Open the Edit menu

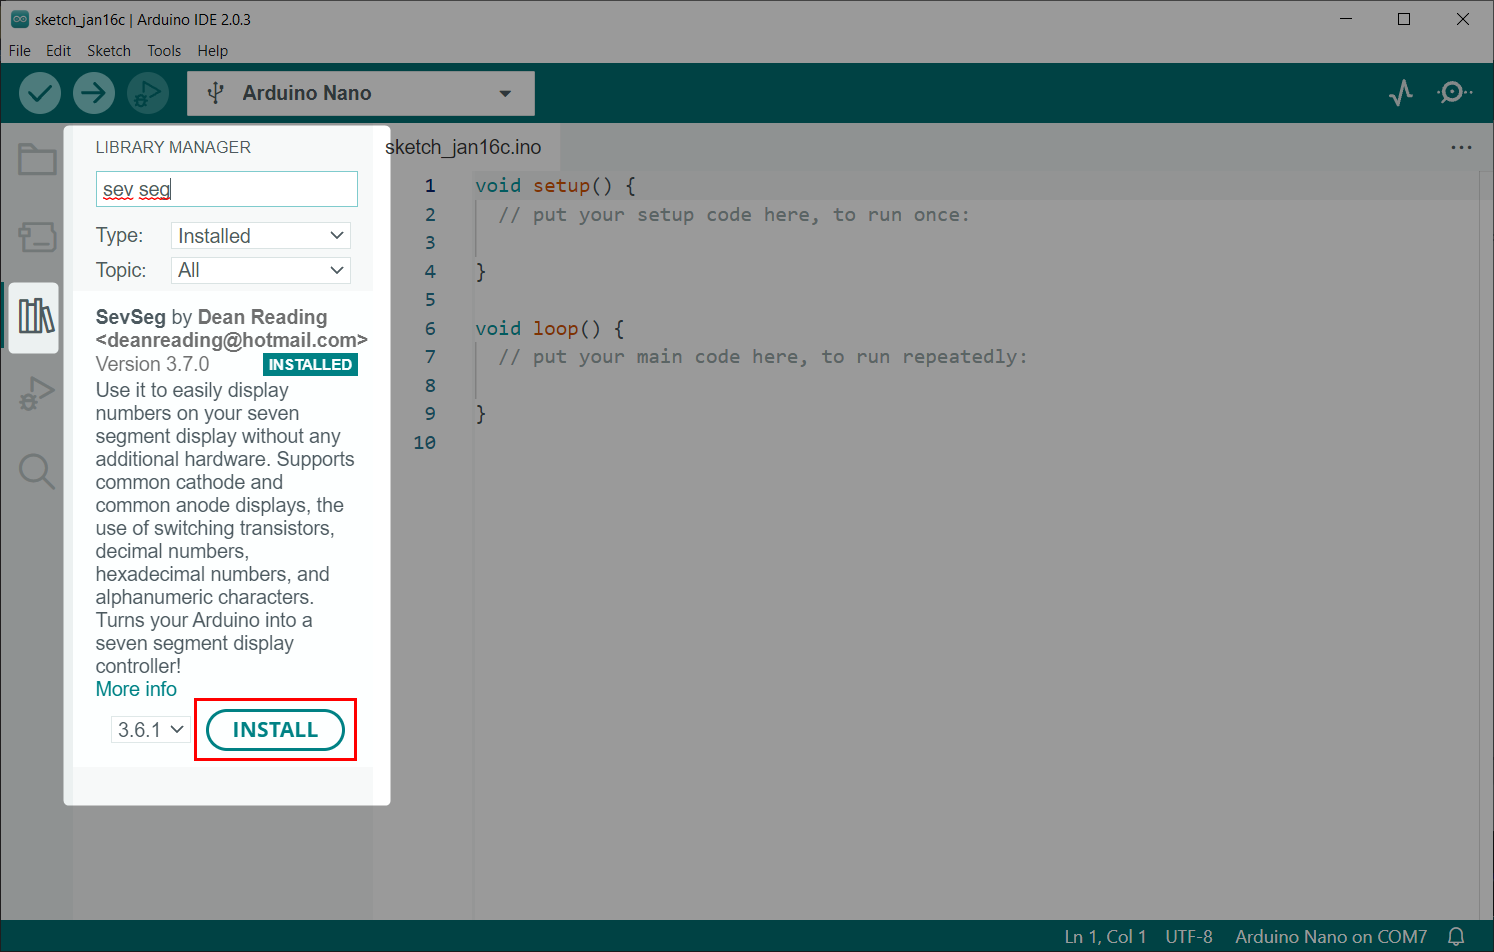pyautogui.click(x=58, y=51)
